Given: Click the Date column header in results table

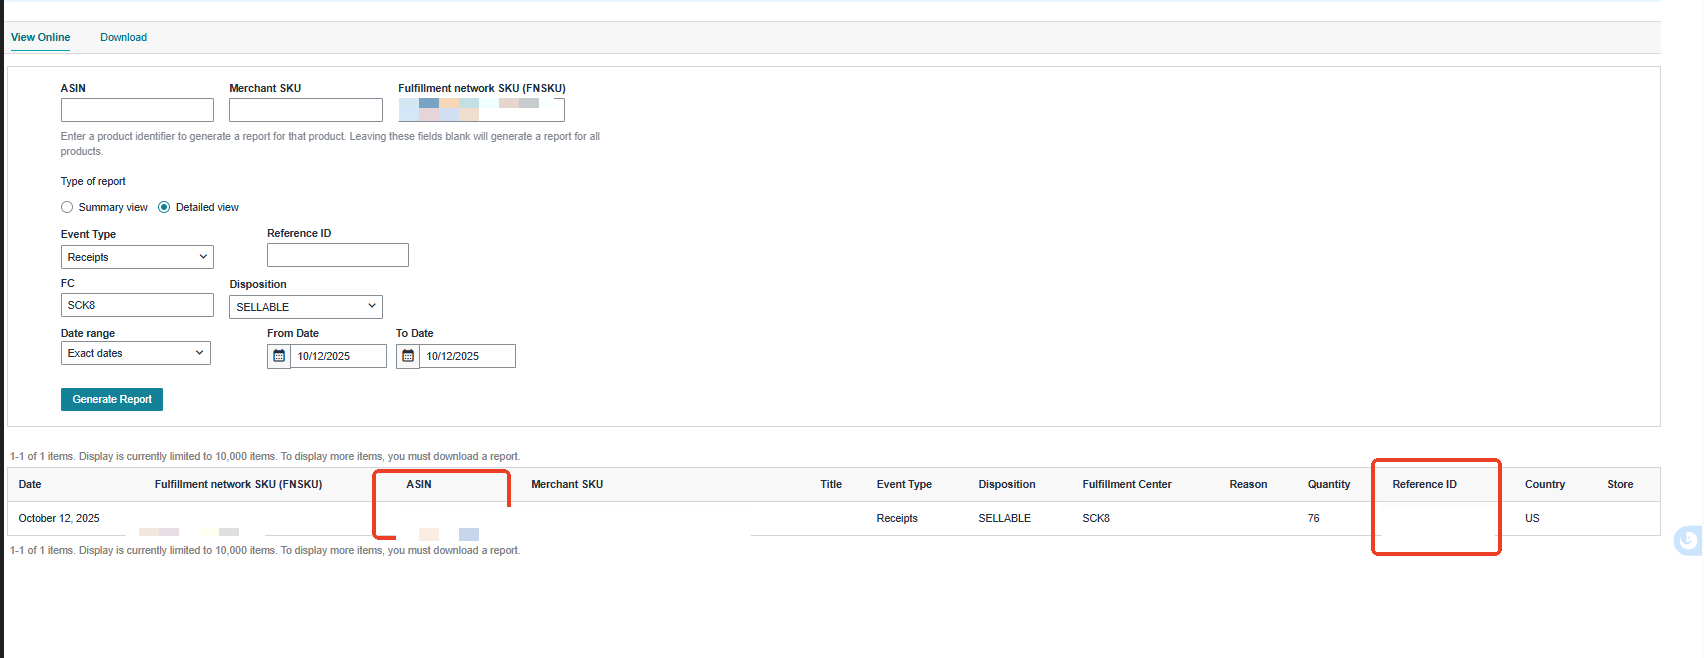Looking at the screenshot, I should tap(30, 484).
